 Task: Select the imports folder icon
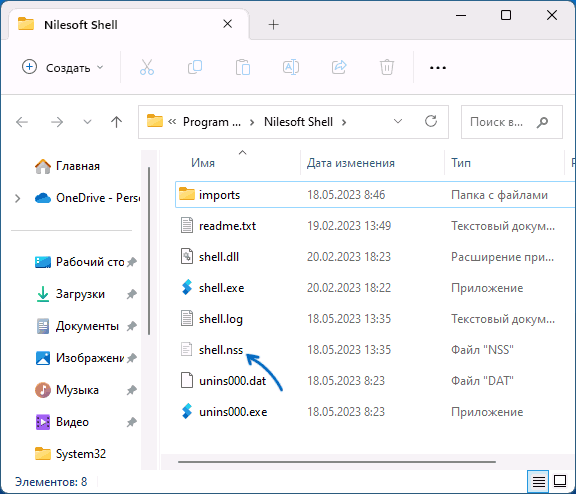(x=187, y=194)
